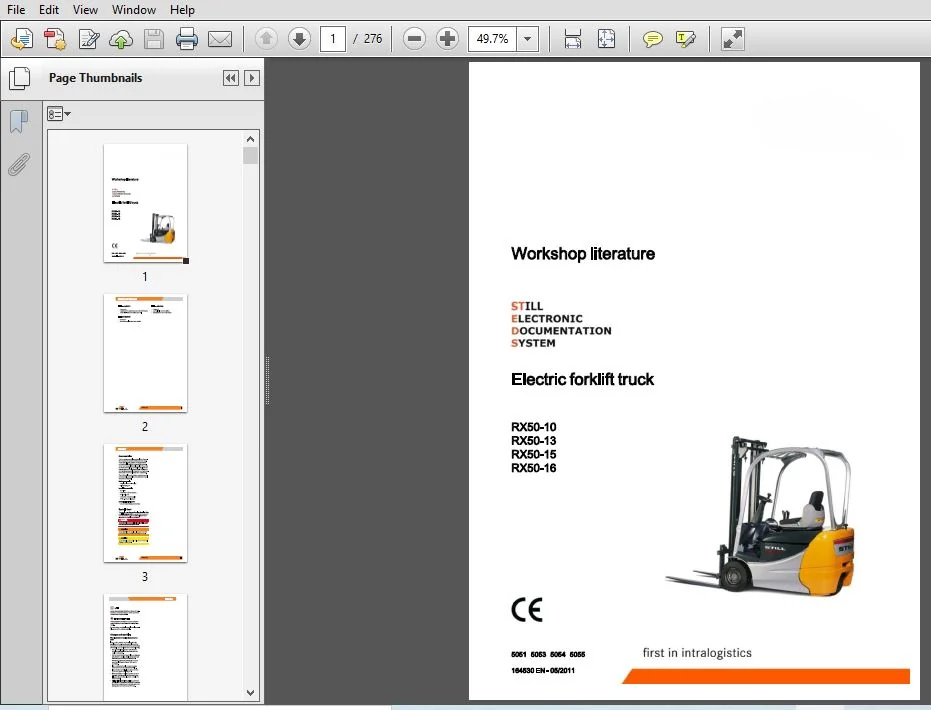Click the total pages '276' label
The width and height of the screenshot is (931, 710).
point(372,39)
